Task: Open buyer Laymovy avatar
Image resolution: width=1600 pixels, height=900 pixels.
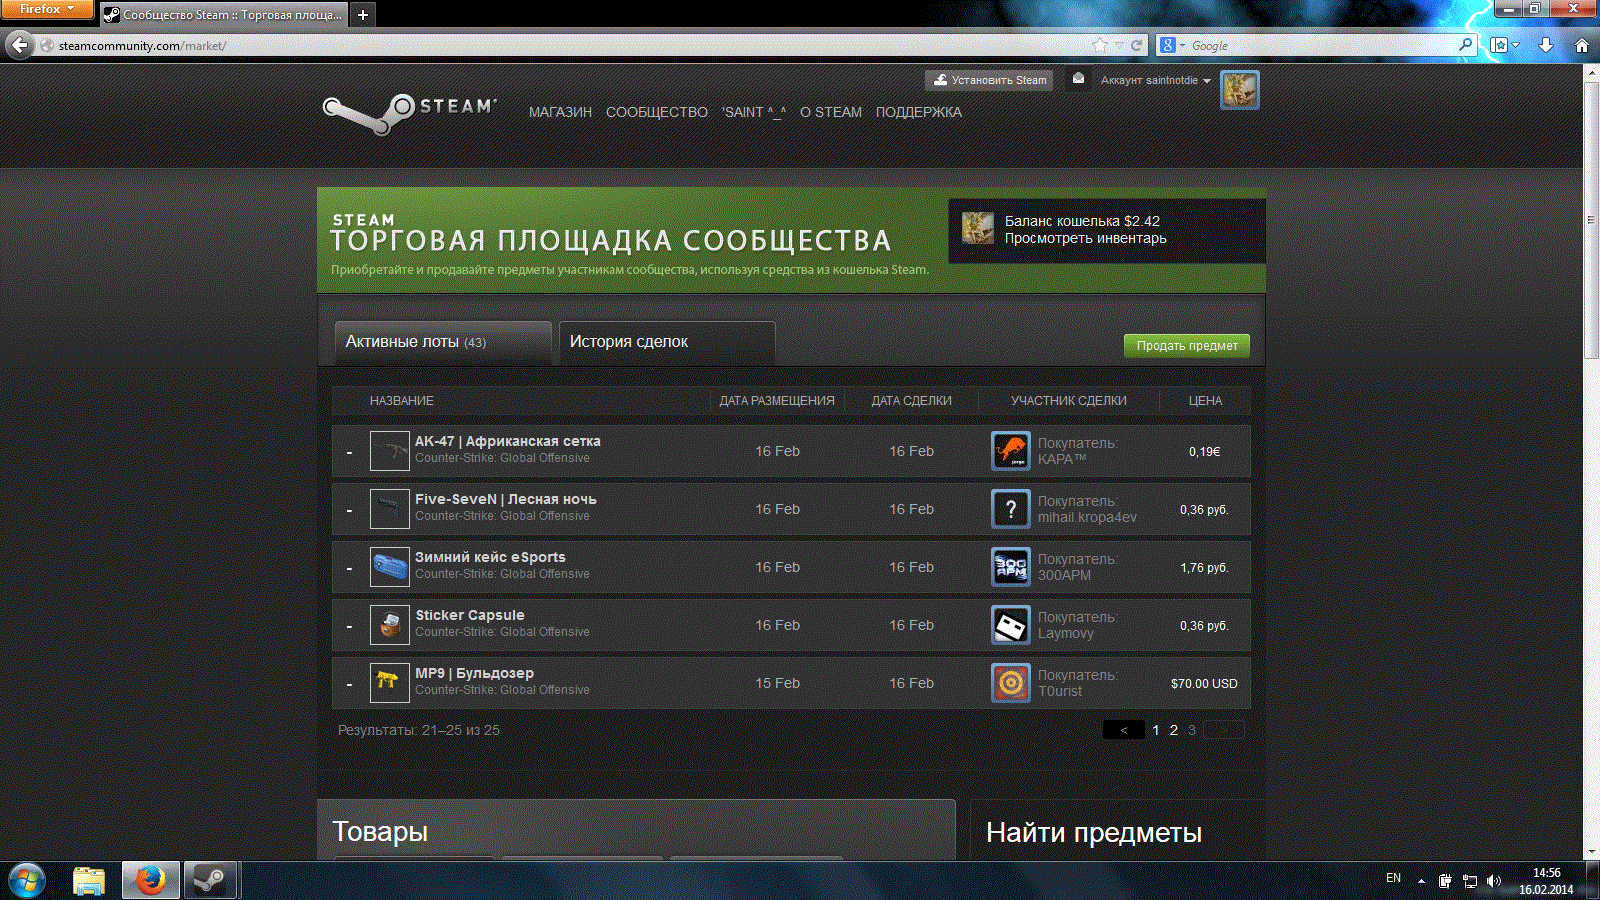Action: (x=1011, y=625)
